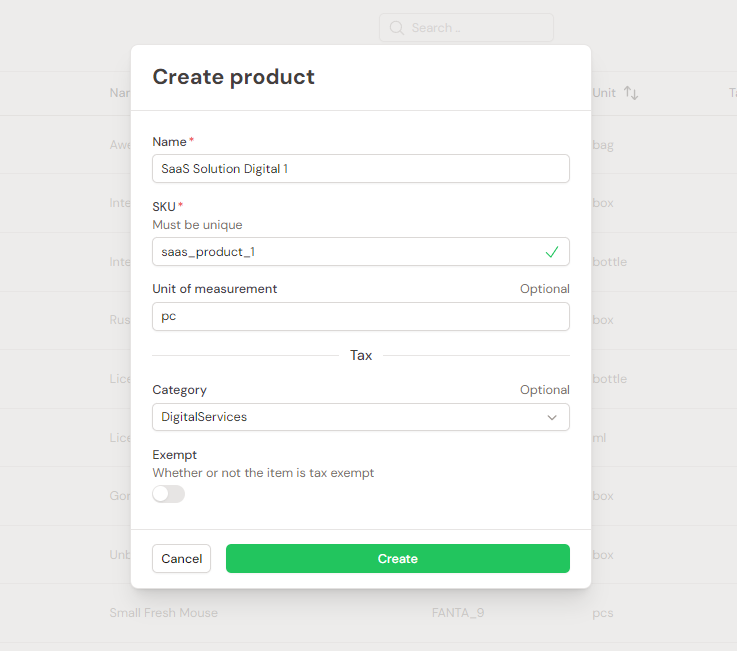Click the ml unit cell in the table

click(x=599, y=438)
